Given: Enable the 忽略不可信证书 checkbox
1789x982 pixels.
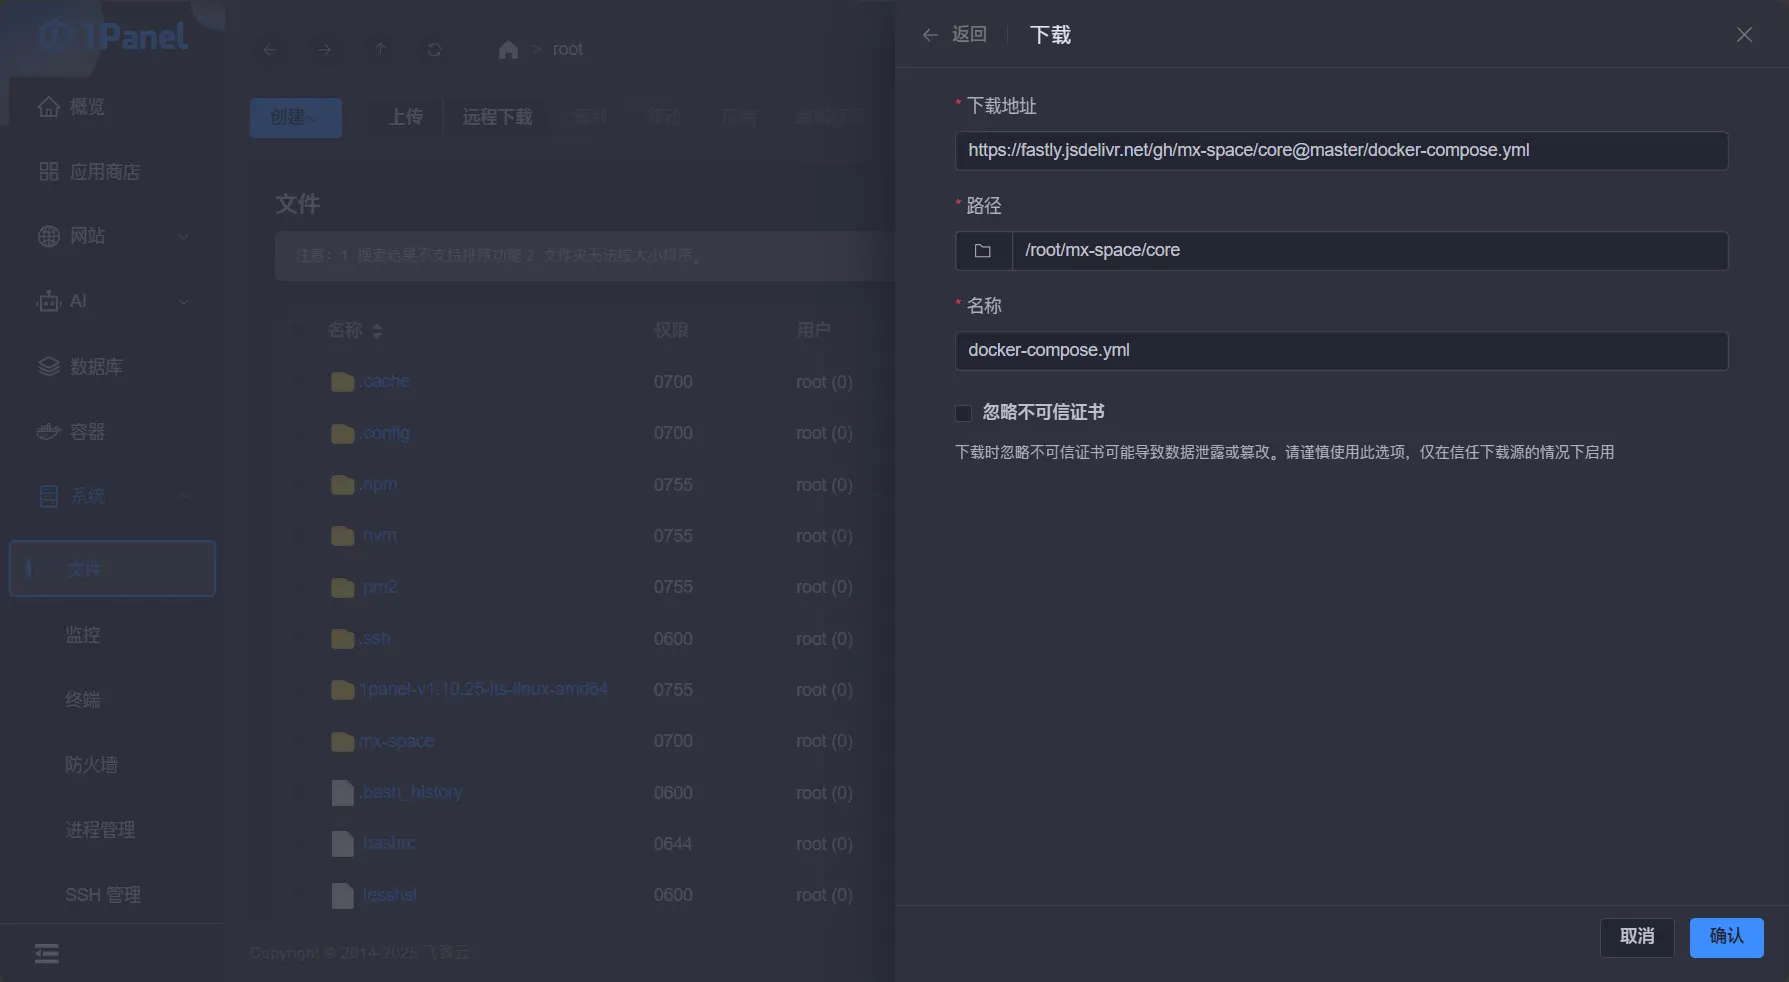Looking at the screenshot, I should [x=963, y=412].
